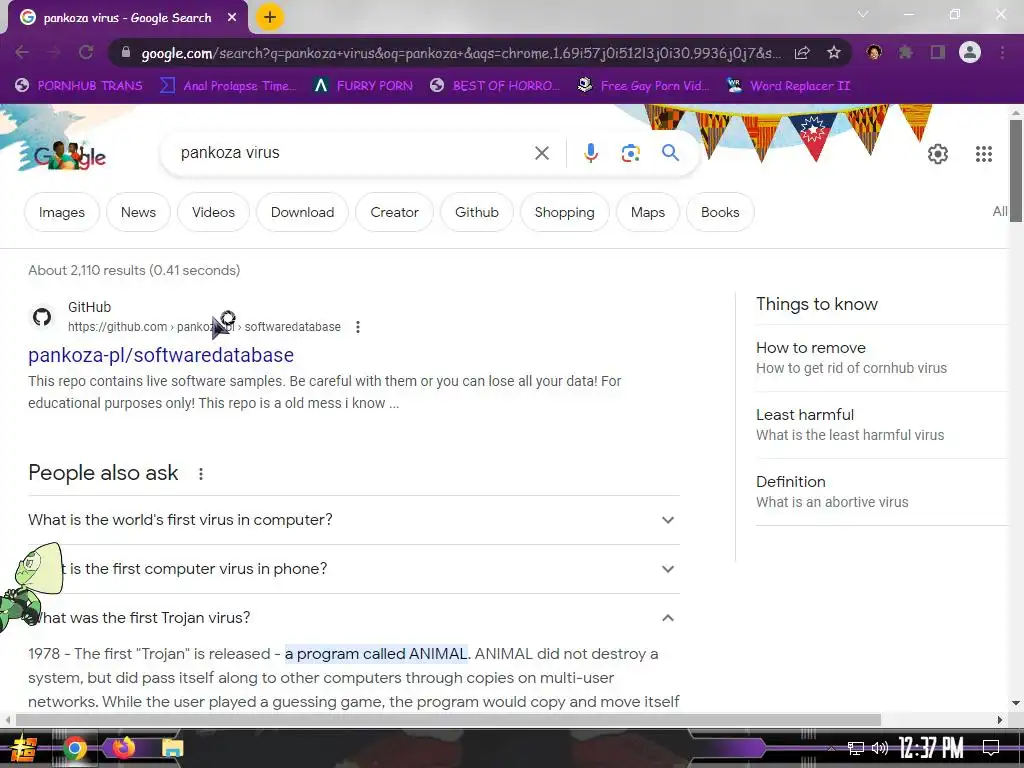Open the Word Replacer II bookmark
1024x768 pixels.
(789, 86)
